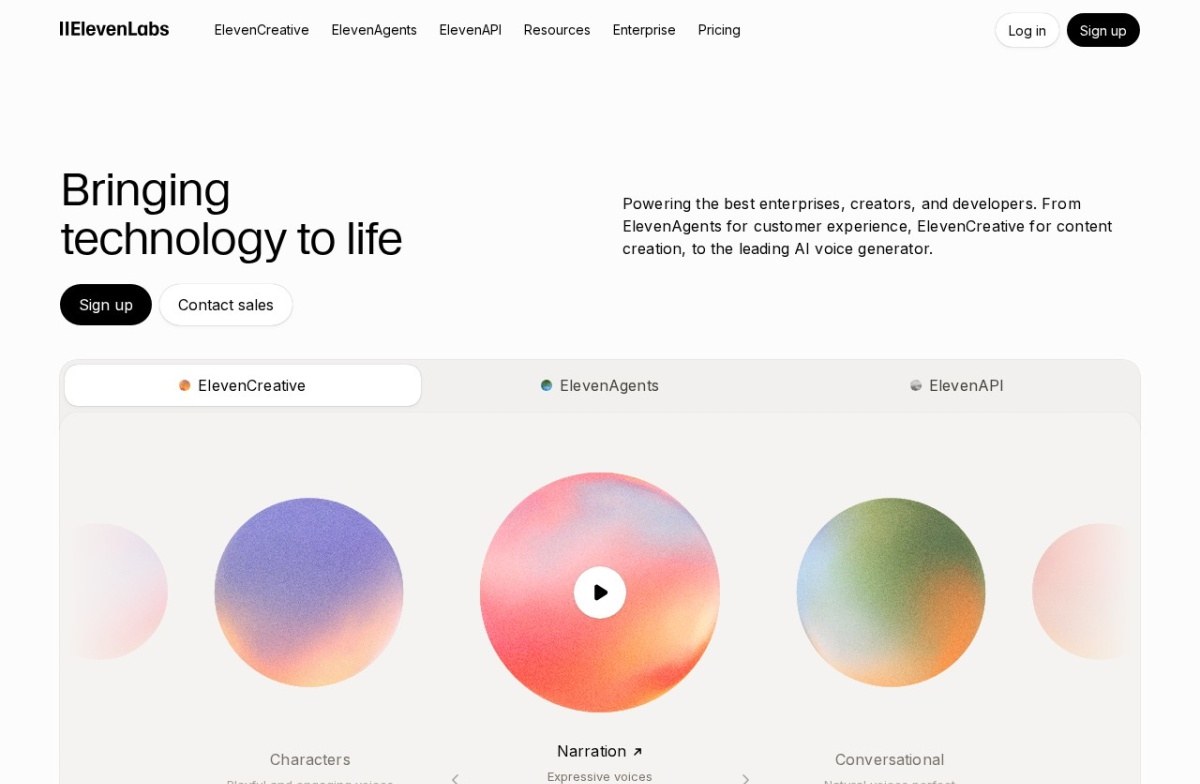Go to next voice with right chevron

(745, 778)
